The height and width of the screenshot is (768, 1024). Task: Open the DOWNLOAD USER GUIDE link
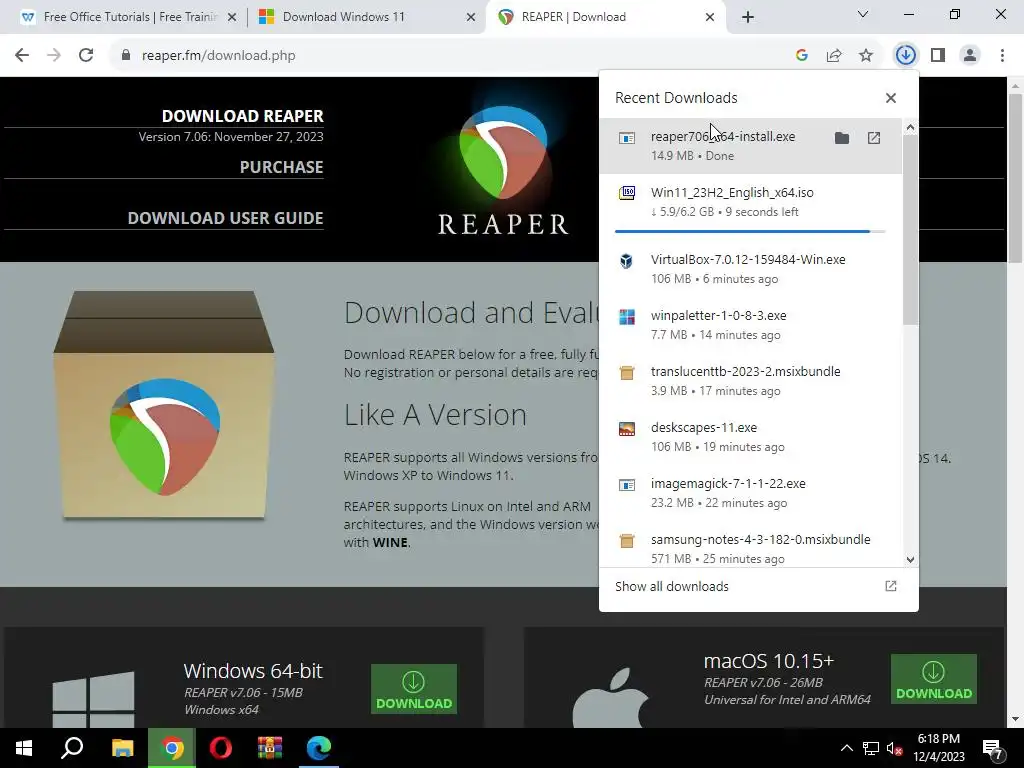(225, 218)
